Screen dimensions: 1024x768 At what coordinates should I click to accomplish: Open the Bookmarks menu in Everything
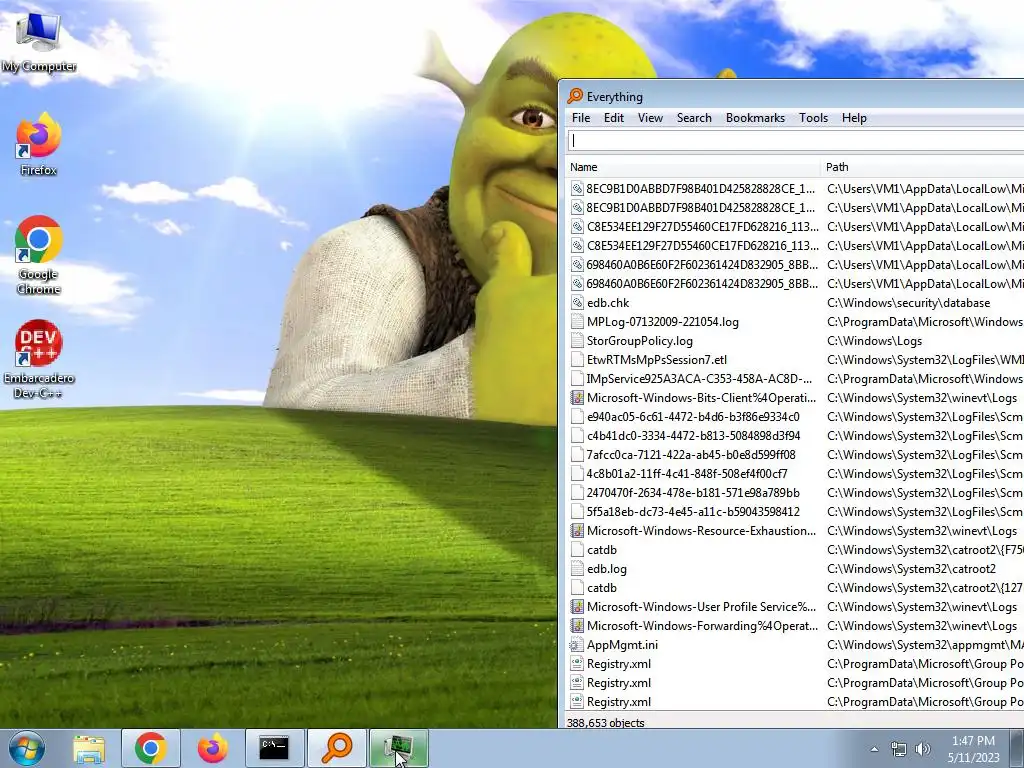click(755, 118)
